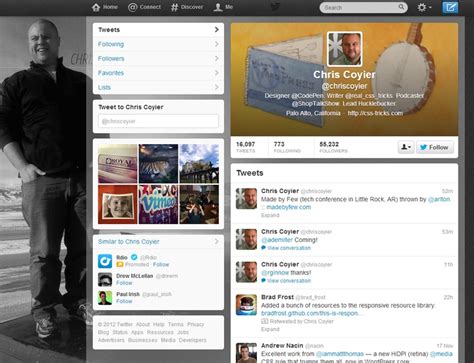
Task: Click Paul Irish's avatar
Action: click(x=105, y=298)
